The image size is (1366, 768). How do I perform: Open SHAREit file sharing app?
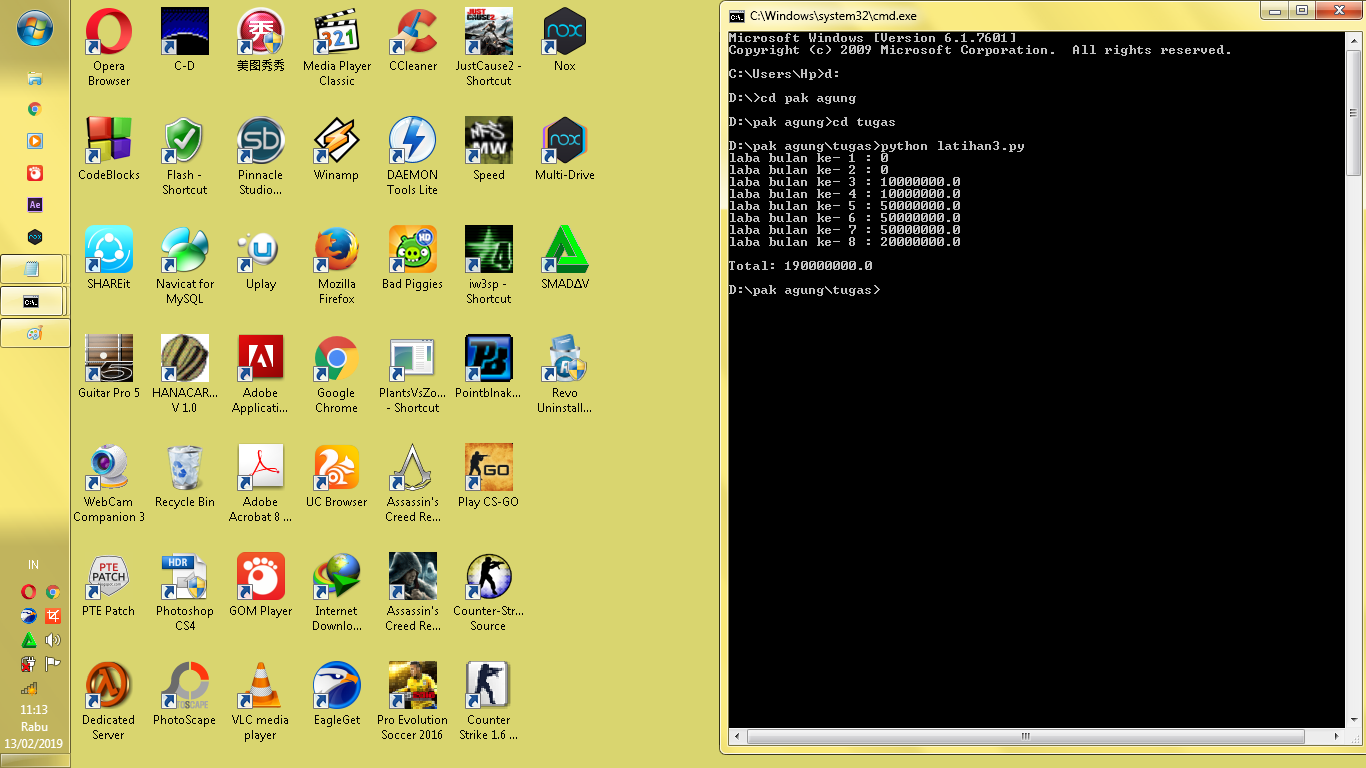(108, 248)
